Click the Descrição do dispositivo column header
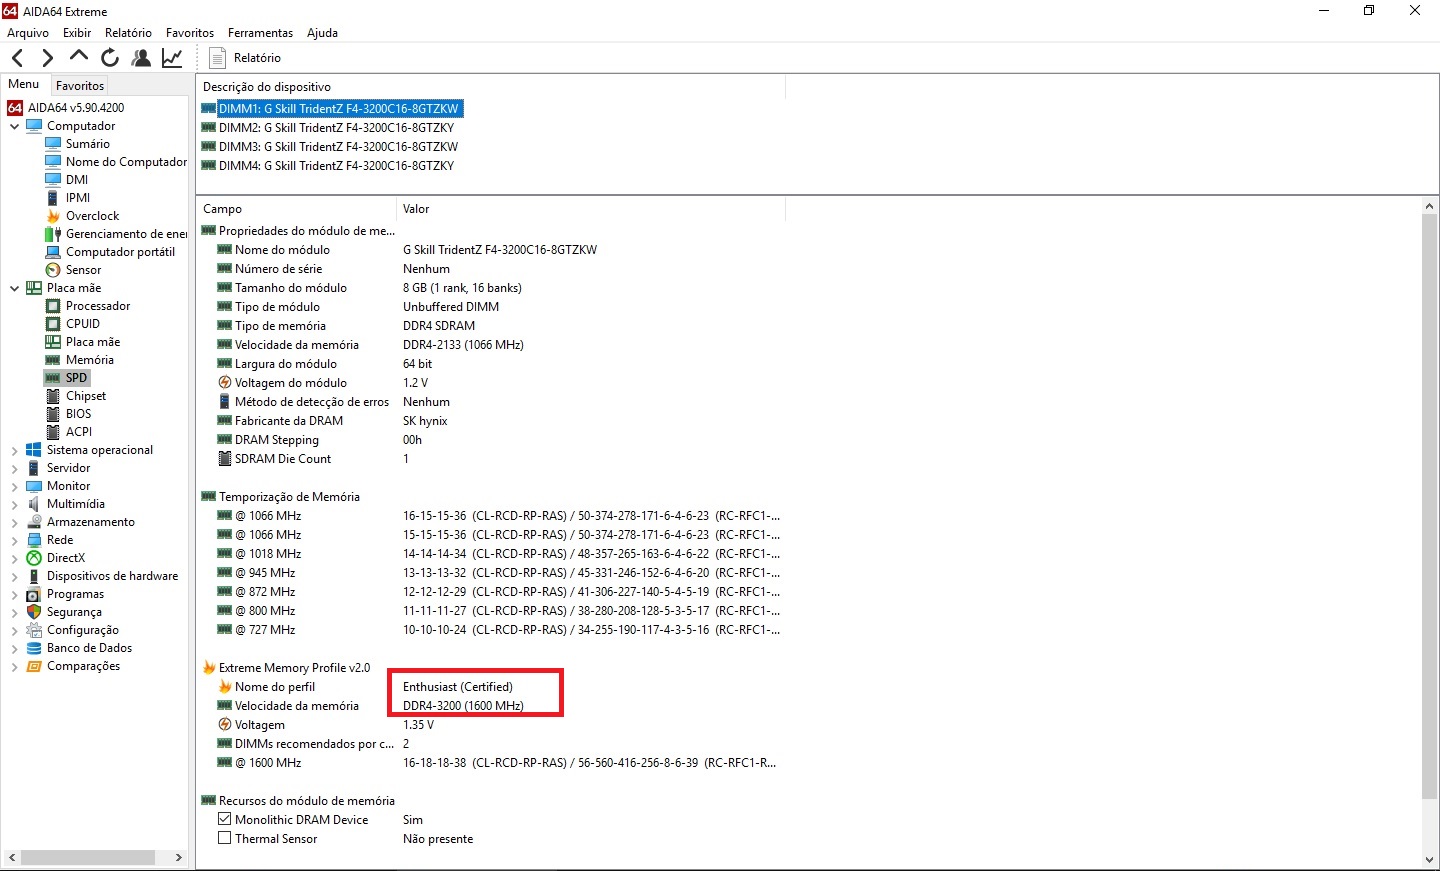This screenshot has height=871, width=1440. (491, 87)
